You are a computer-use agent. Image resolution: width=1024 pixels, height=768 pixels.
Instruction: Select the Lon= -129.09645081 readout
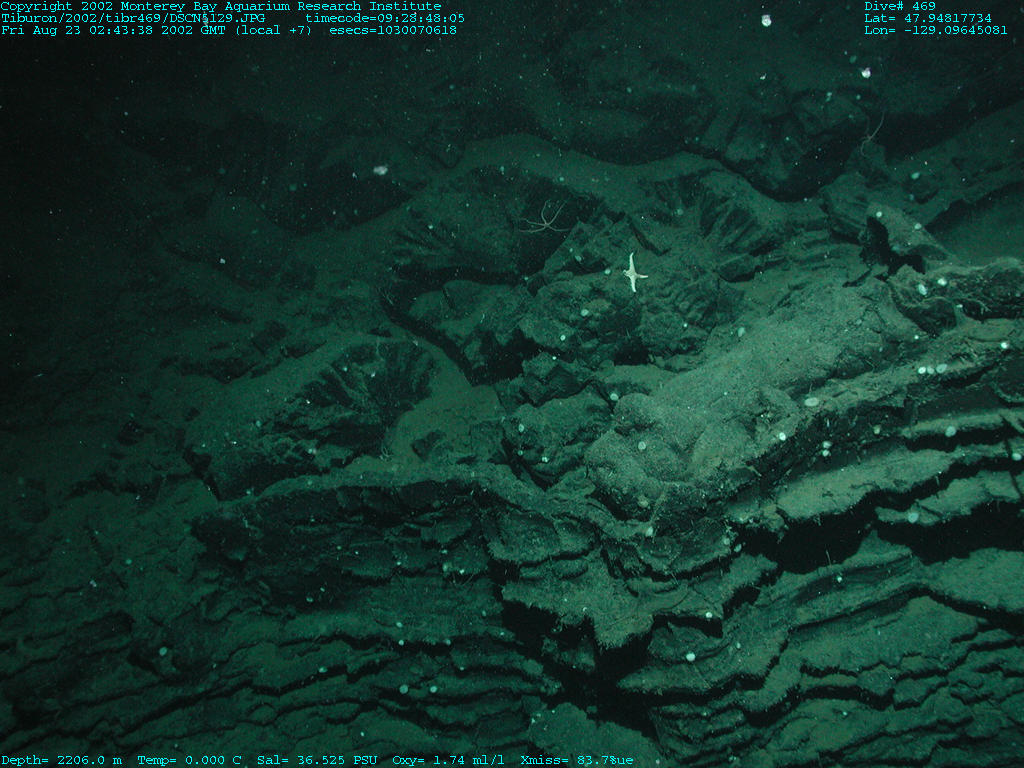(x=935, y=30)
